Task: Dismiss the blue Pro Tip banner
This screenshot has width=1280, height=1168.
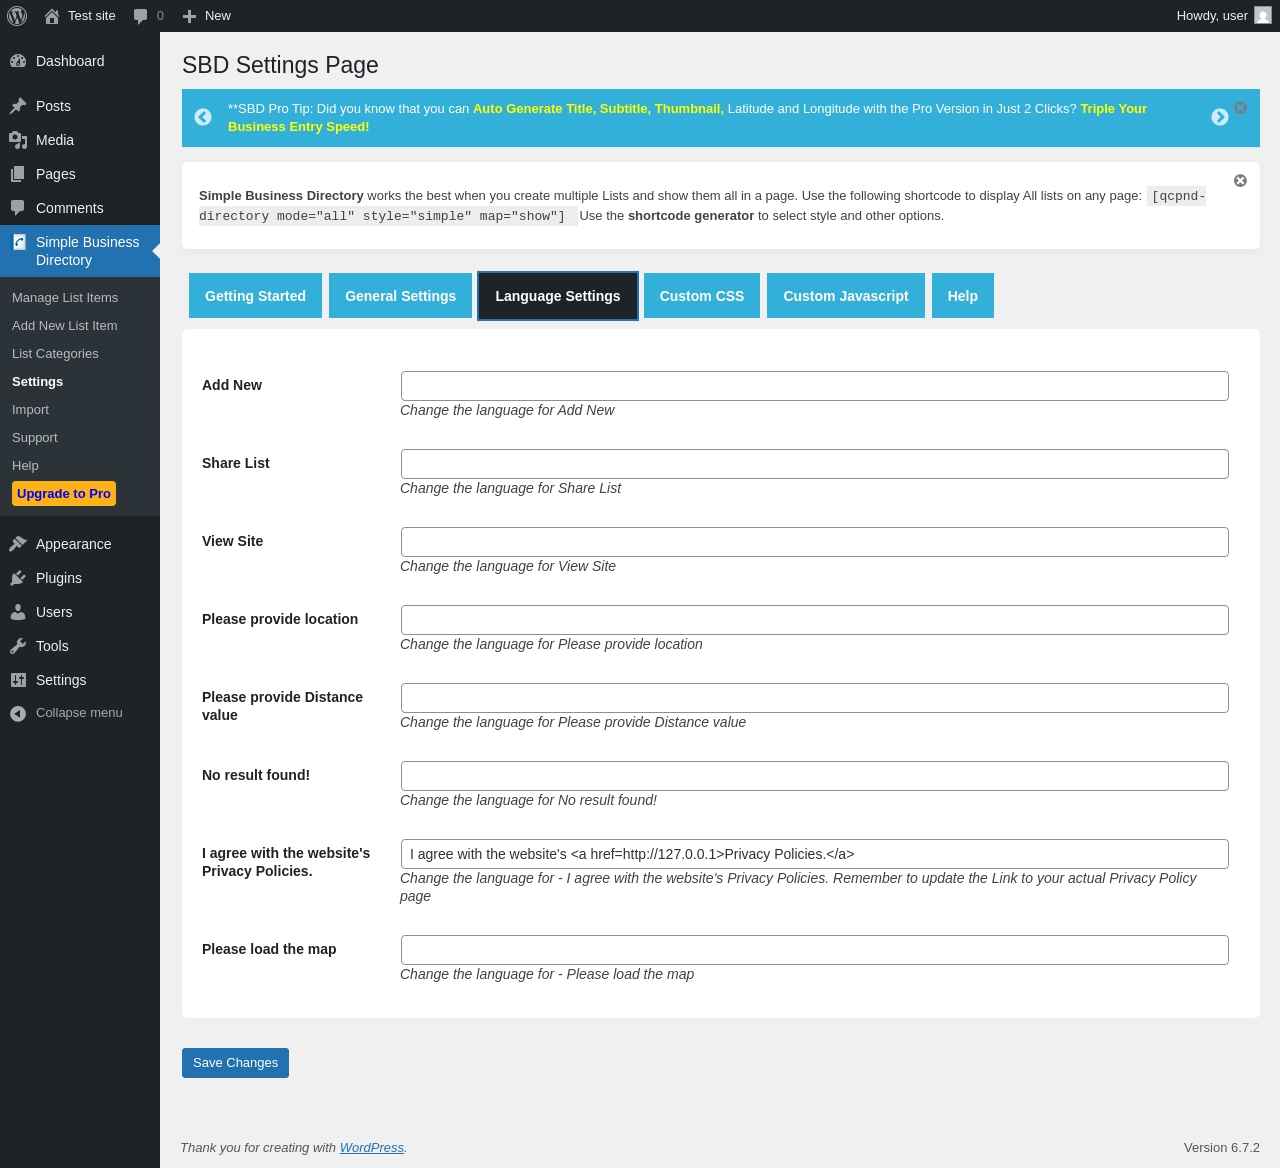Action: coord(1240,107)
